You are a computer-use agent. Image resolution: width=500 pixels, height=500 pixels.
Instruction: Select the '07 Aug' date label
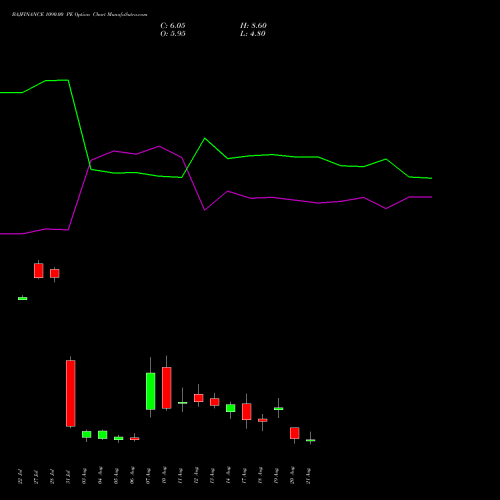148,476
